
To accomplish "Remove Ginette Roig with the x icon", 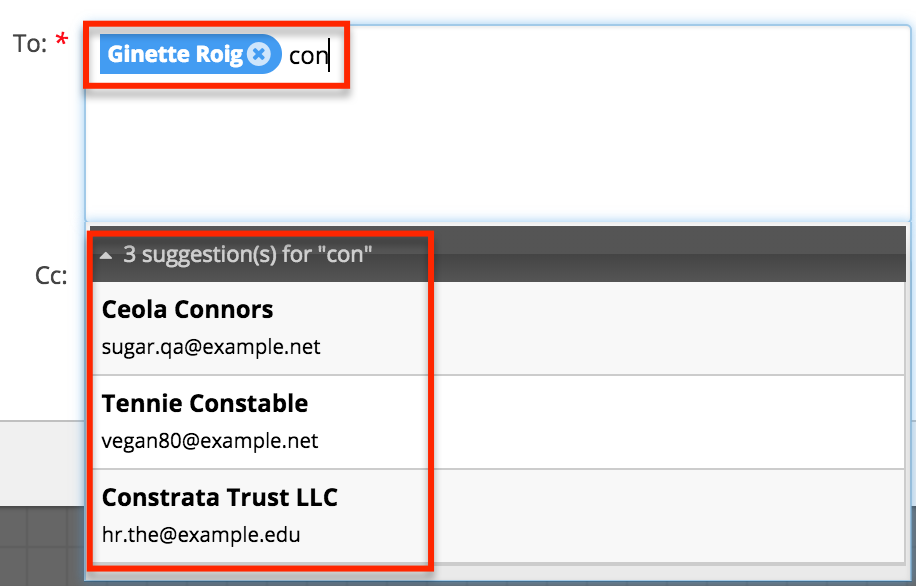I will [x=258, y=54].
